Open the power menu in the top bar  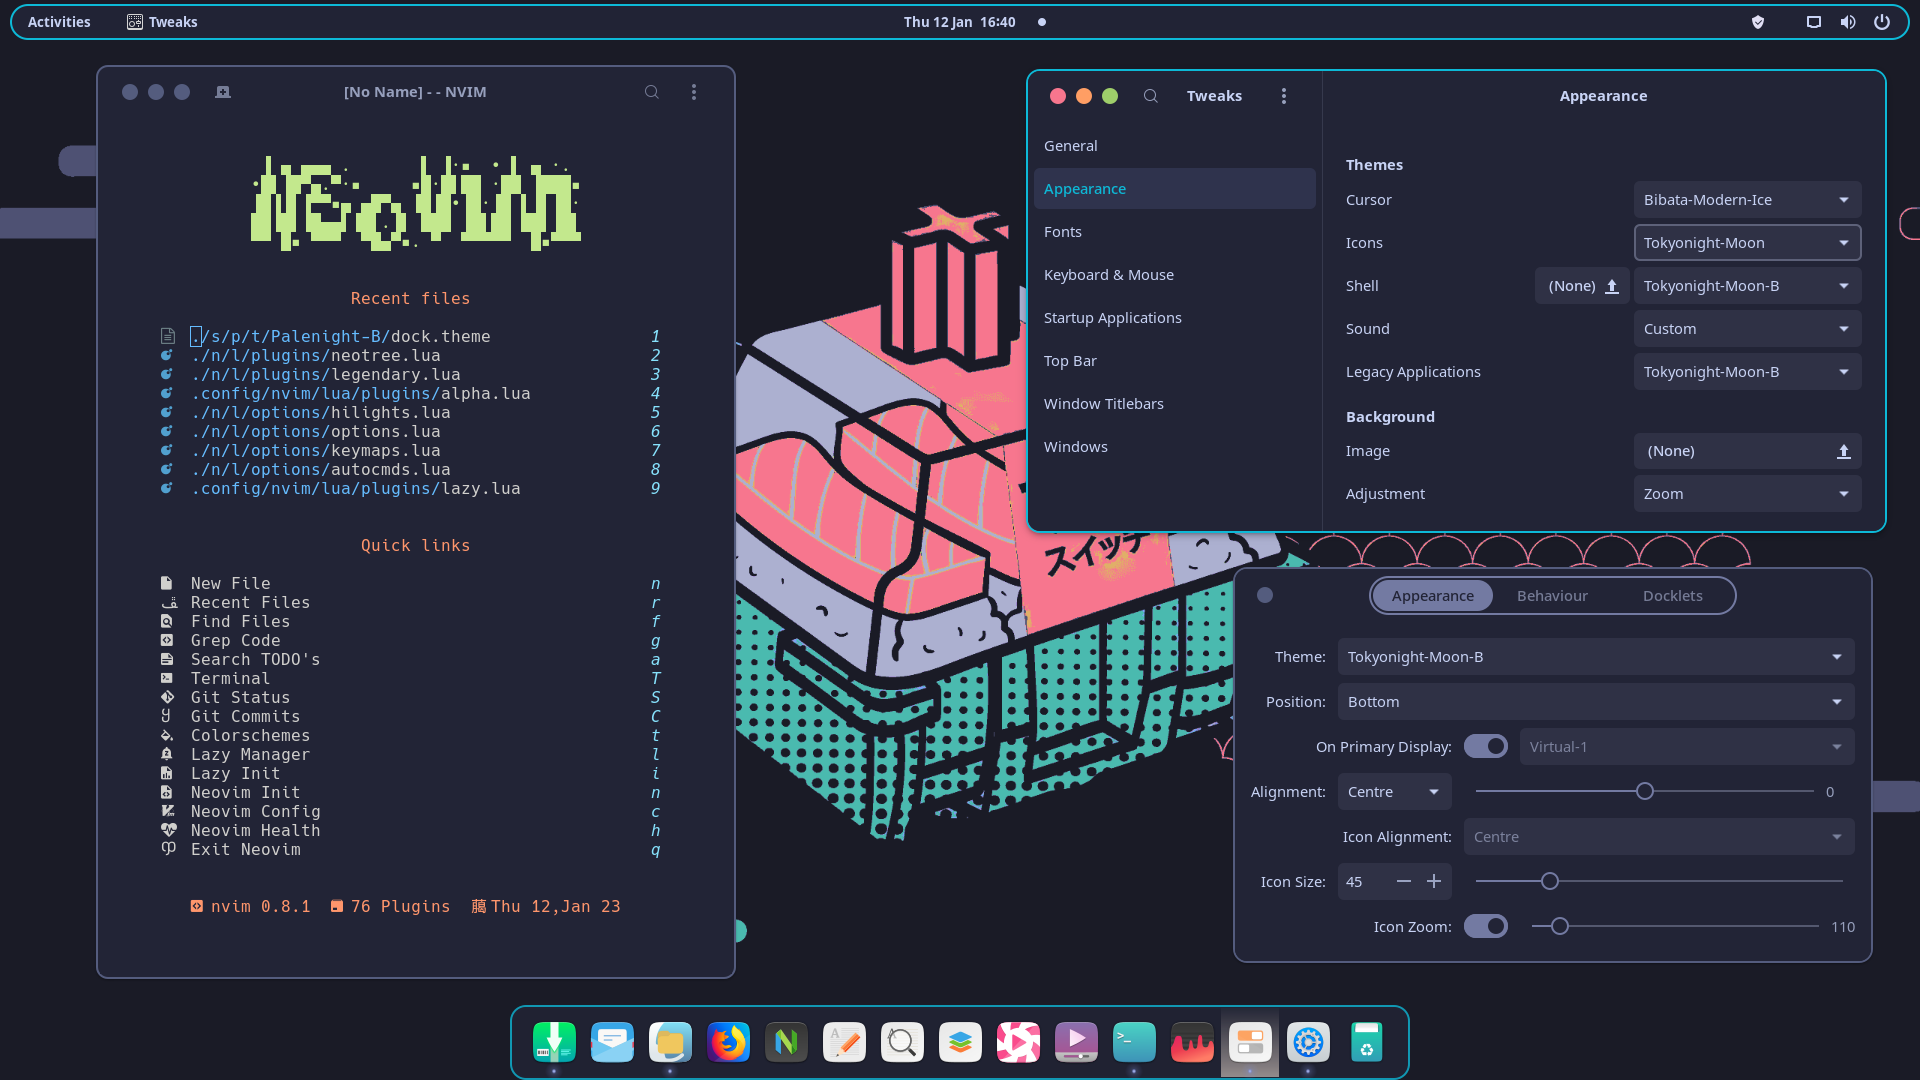coord(1882,22)
